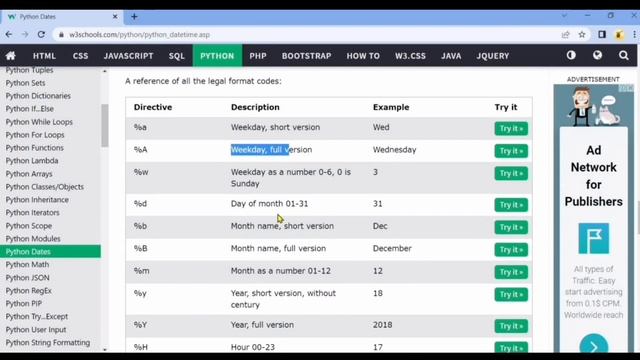Open the SQL tutorial in navbar
This screenshot has width=640, height=360.
pos(177,56)
